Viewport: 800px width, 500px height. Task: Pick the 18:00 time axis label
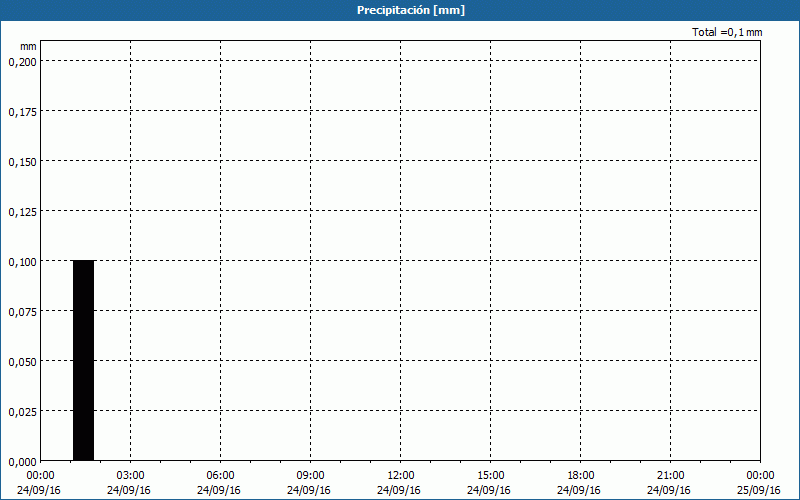pyautogui.click(x=581, y=475)
